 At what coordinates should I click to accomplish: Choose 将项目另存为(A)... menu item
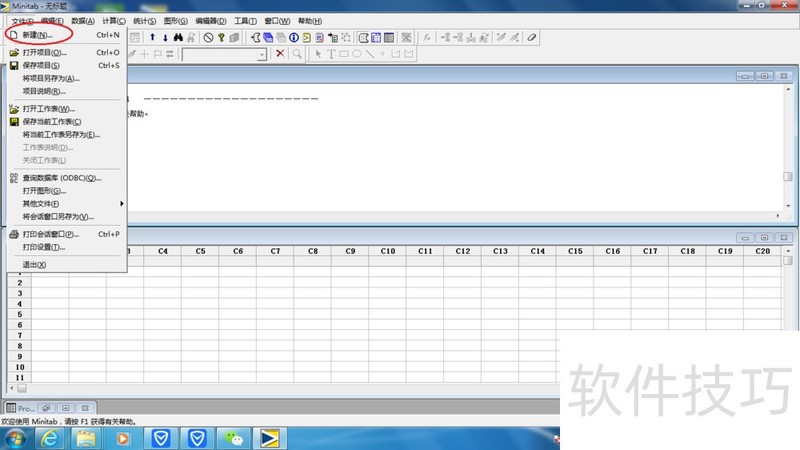pyautogui.click(x=67, y=78)
